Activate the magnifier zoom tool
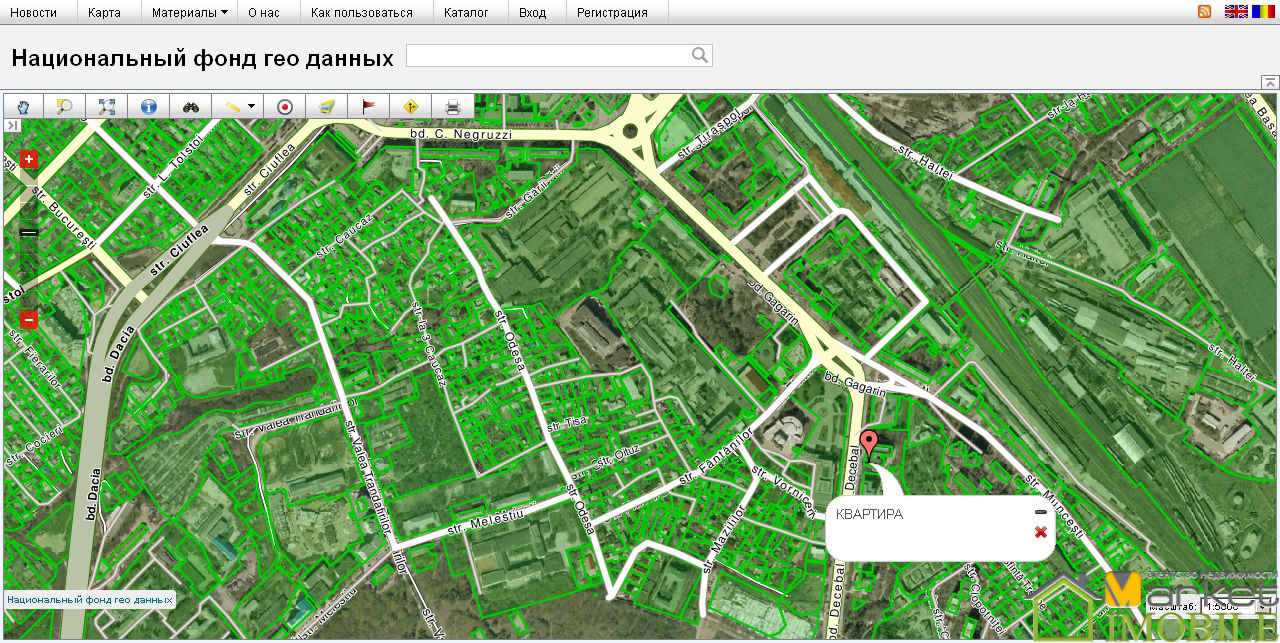Screen dimensions: 1280x643 65,107
